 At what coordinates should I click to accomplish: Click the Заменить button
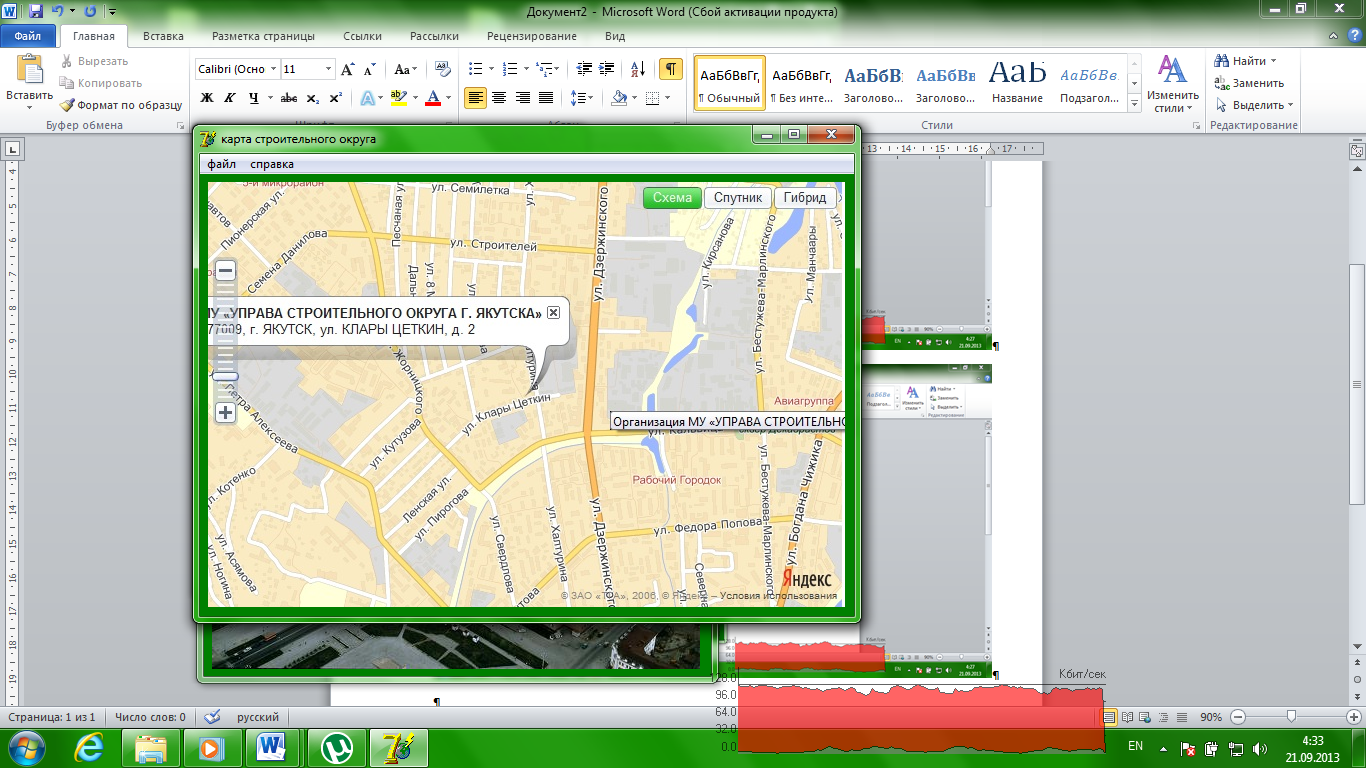tap(1250, 83)
